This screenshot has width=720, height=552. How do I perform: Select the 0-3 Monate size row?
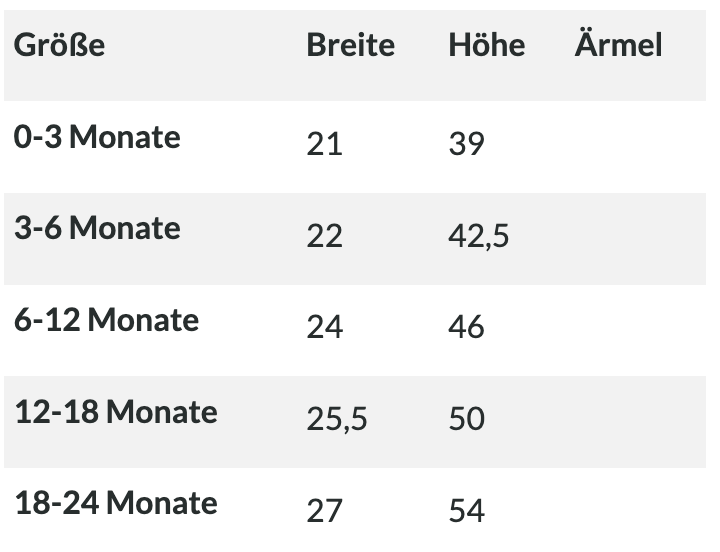355,147
